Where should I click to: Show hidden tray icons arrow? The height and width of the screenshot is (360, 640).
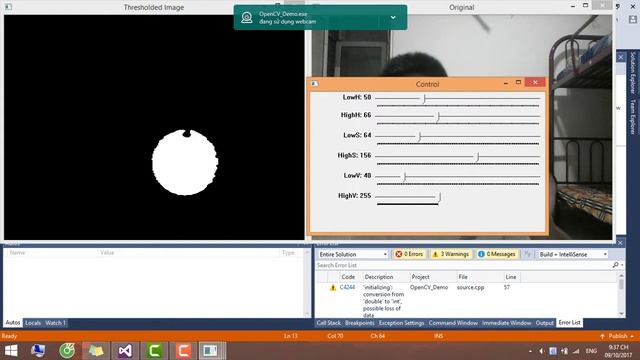tap(530, 351)
